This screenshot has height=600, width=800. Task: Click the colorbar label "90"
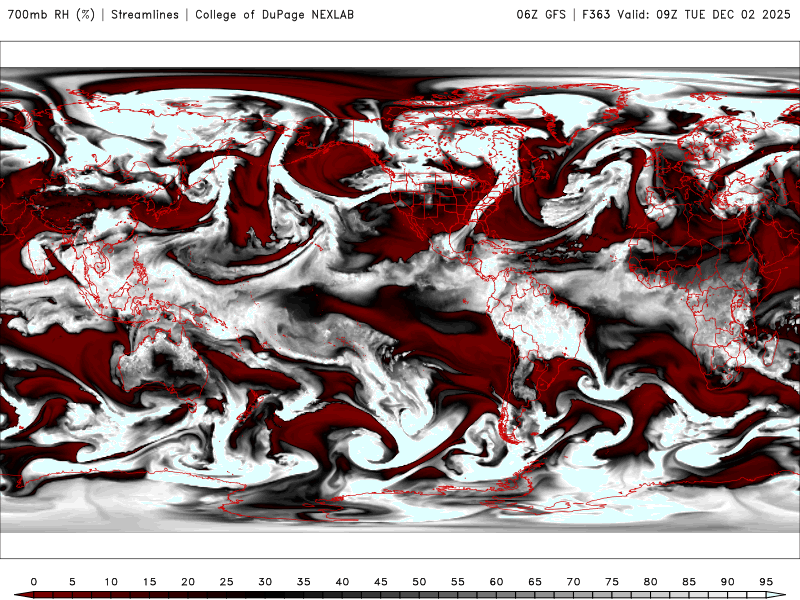coord(727,582)
